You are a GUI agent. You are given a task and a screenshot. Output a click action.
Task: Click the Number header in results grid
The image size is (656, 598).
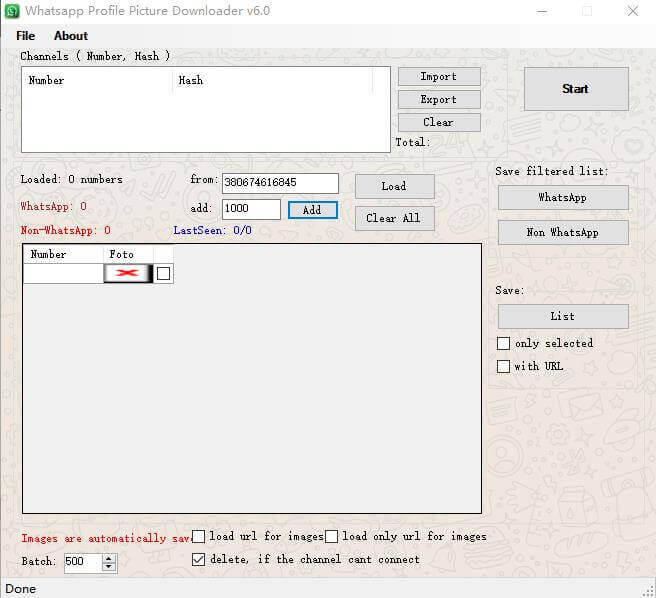click(63, 254)
